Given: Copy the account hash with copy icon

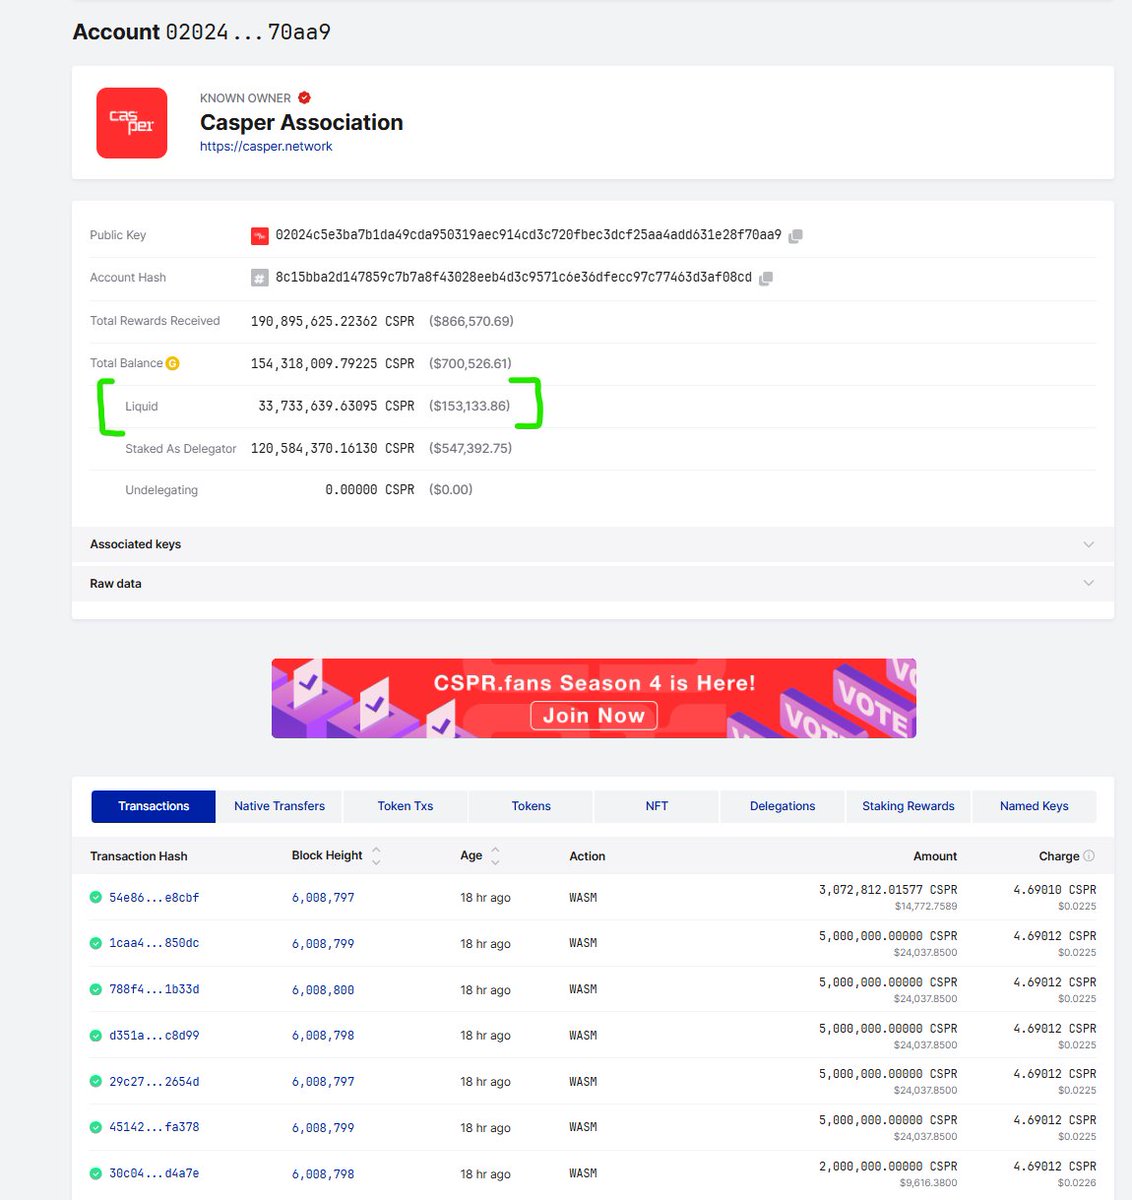Looking at the screenshot, I should [x=765, y=278].
